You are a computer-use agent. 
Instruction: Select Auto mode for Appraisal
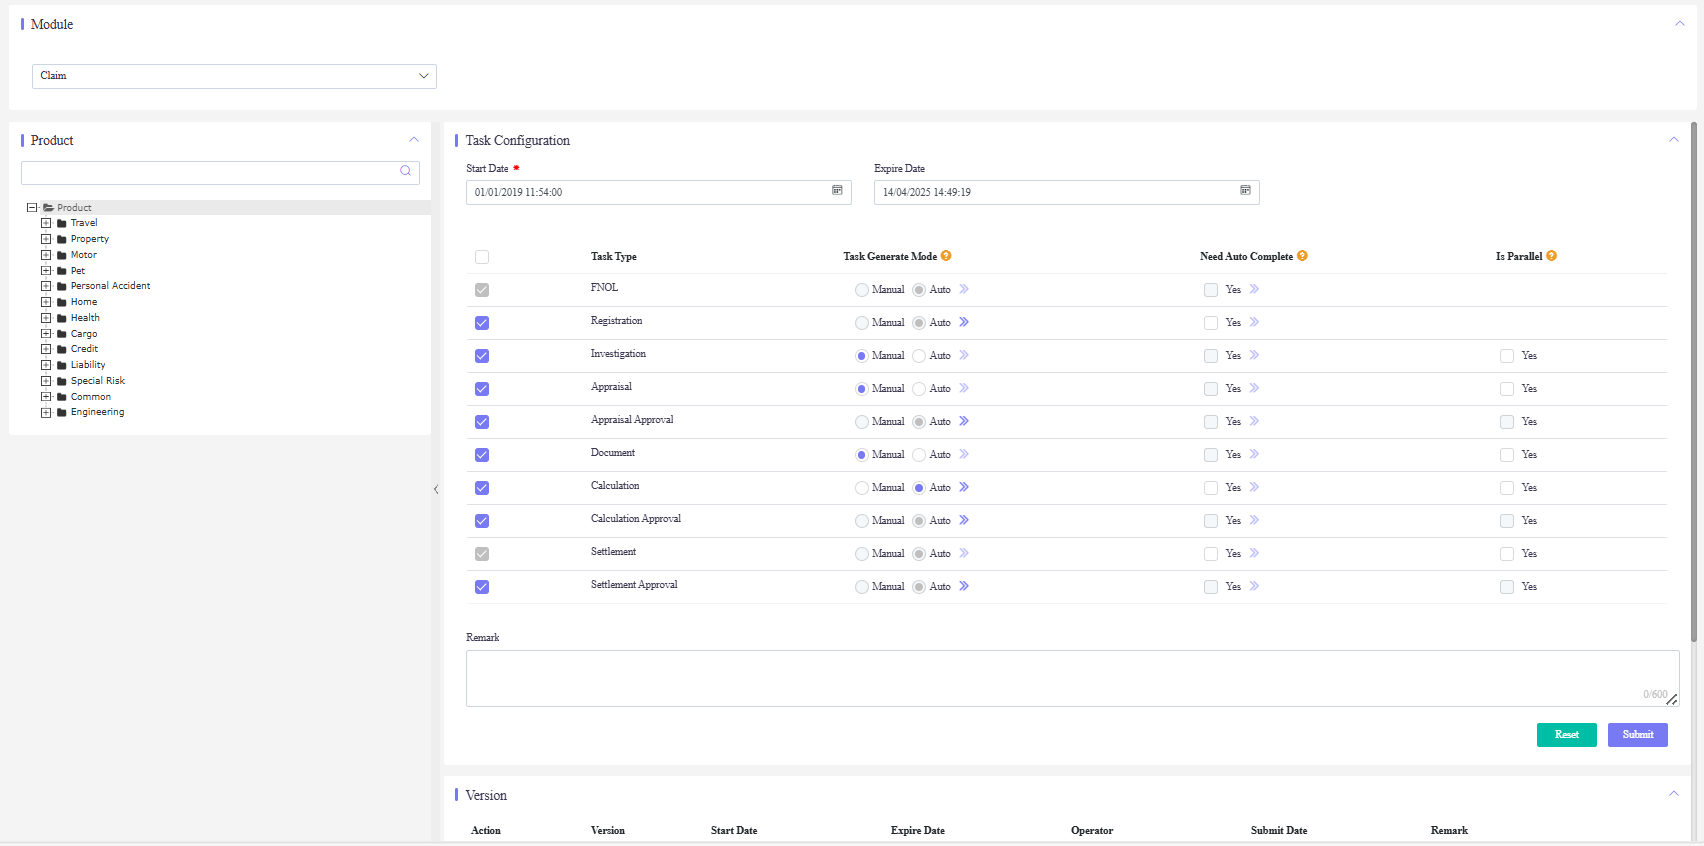point(919,389)
